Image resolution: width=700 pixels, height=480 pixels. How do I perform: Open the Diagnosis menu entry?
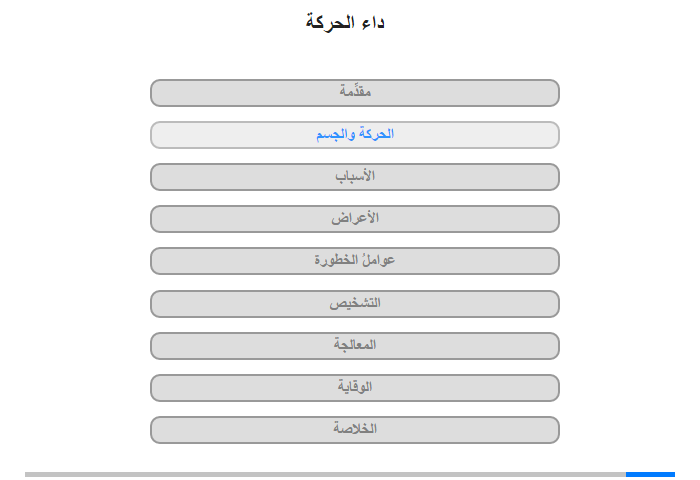coord(355,304)
